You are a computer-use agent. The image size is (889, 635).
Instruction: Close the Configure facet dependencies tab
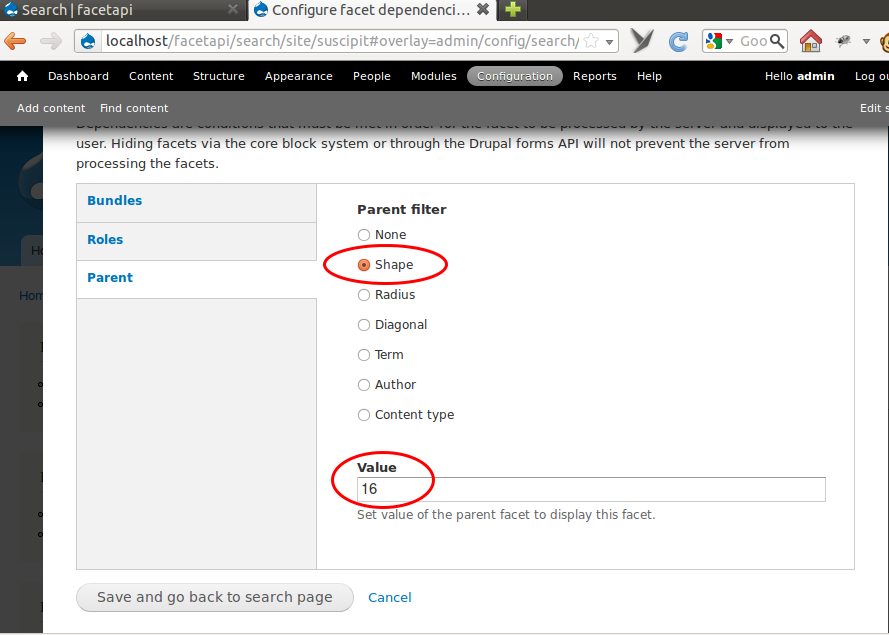coord(482,10)
